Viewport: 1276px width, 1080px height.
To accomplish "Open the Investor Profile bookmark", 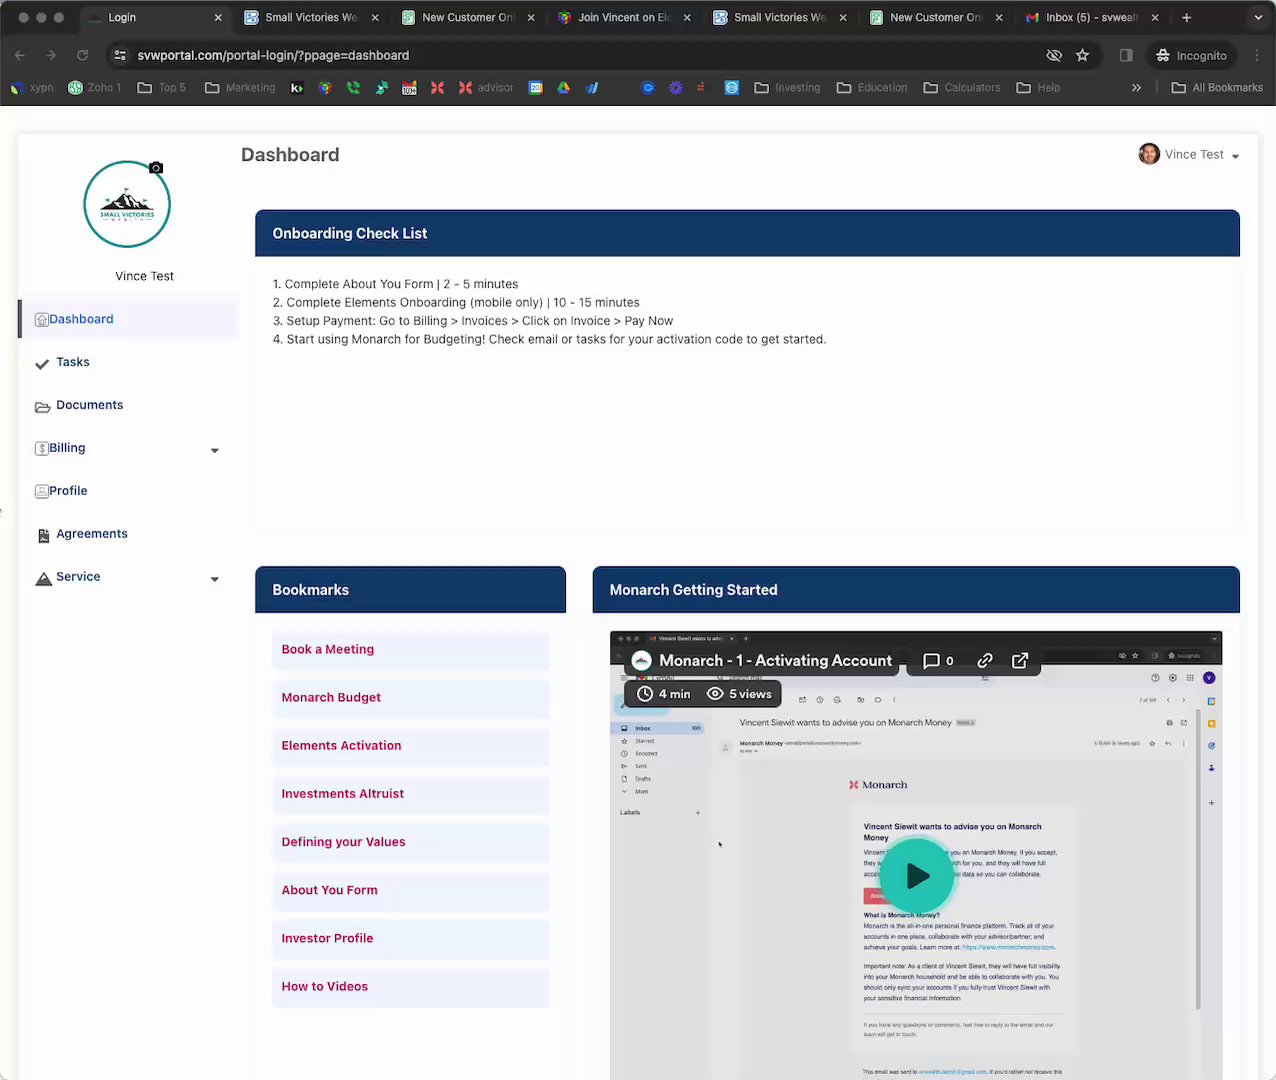I will [410, 938].
